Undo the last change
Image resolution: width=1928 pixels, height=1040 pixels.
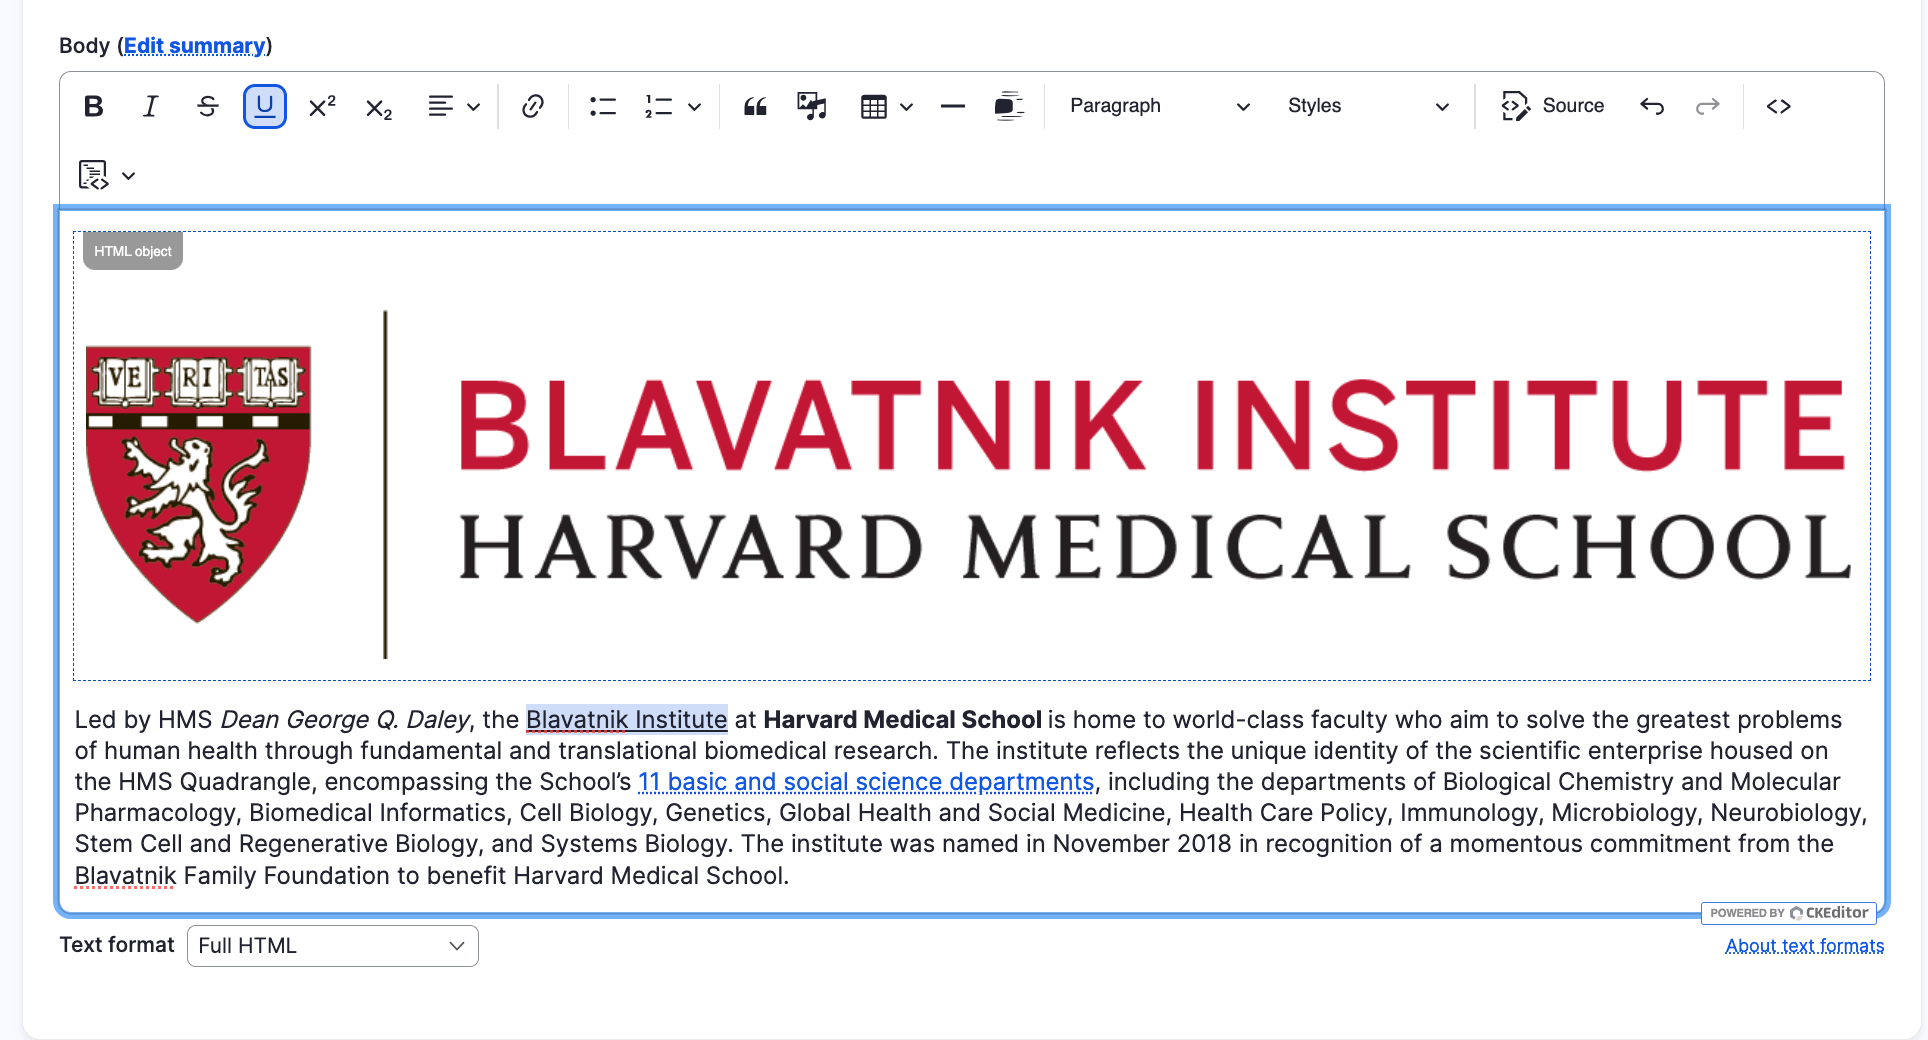pos(1652,106)
